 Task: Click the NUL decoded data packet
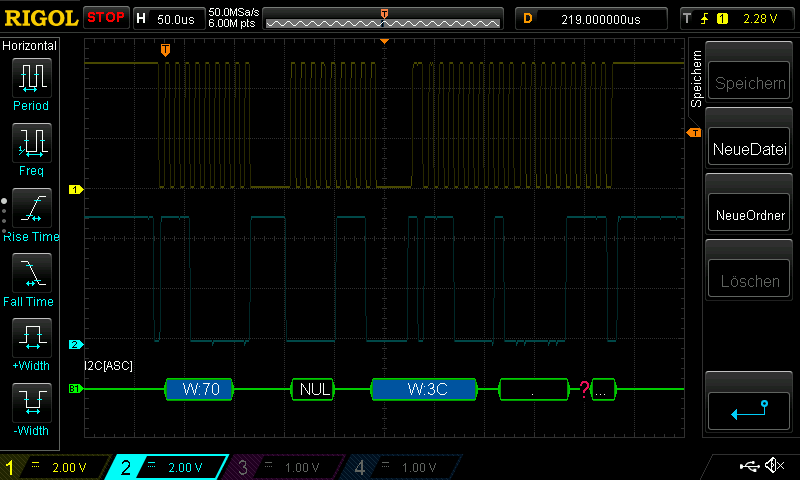pos(313,389)
